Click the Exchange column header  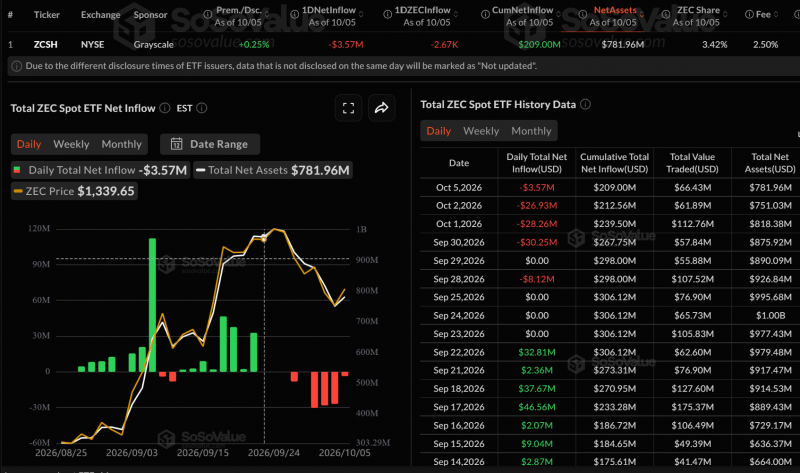(101, 15)
